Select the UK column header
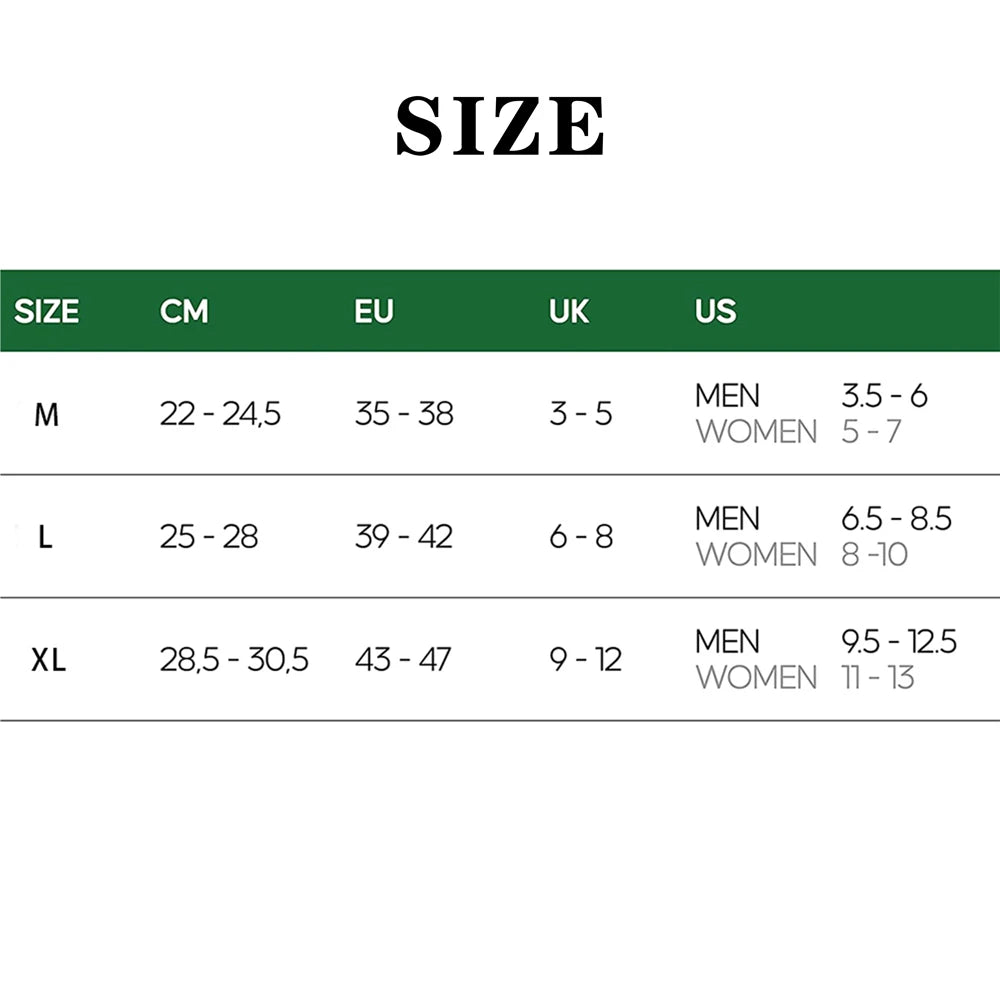Screen dimensions: 1000x1000 [x=569, y=311]
